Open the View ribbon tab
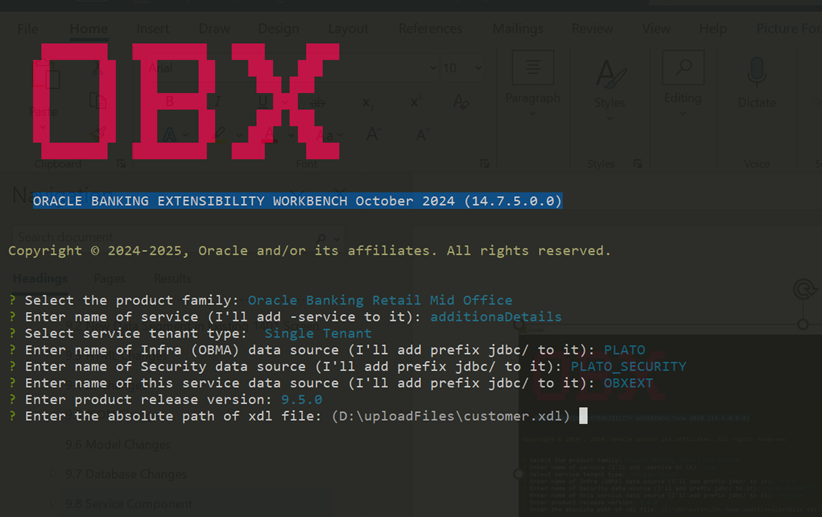This screenshot has width=822, height=517. tap(656, 29)
